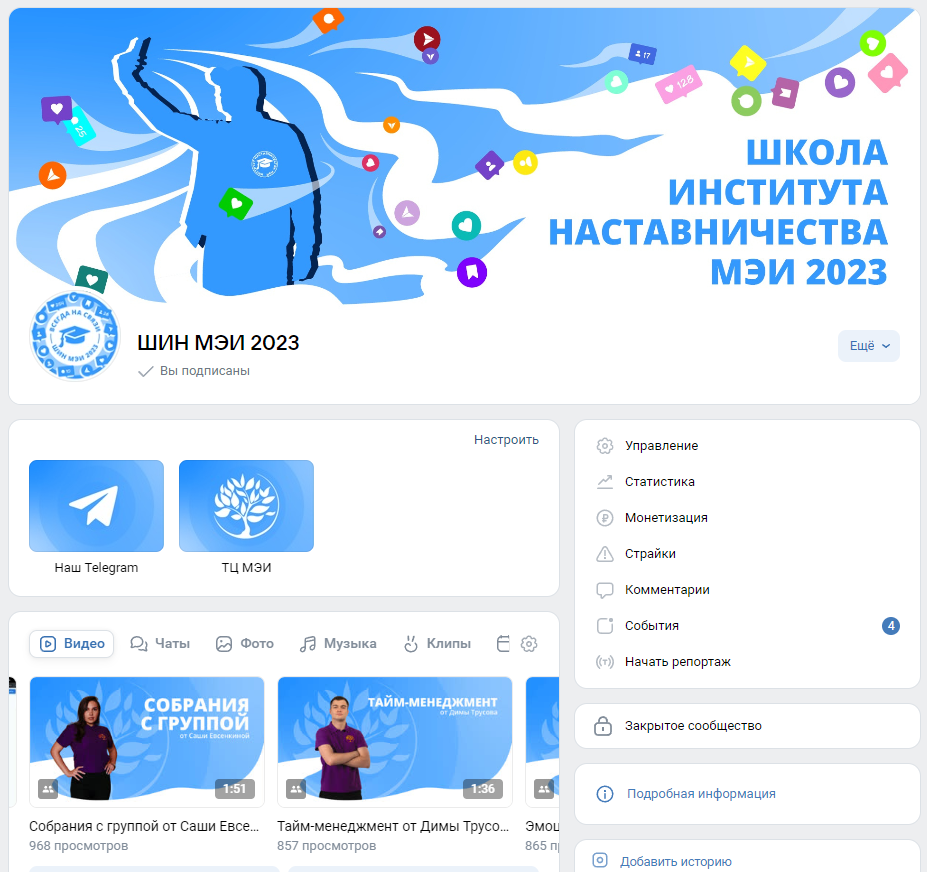Click the Монетизация ruble icon
This screenshot has width=927, height=872.
pos(604,518)
